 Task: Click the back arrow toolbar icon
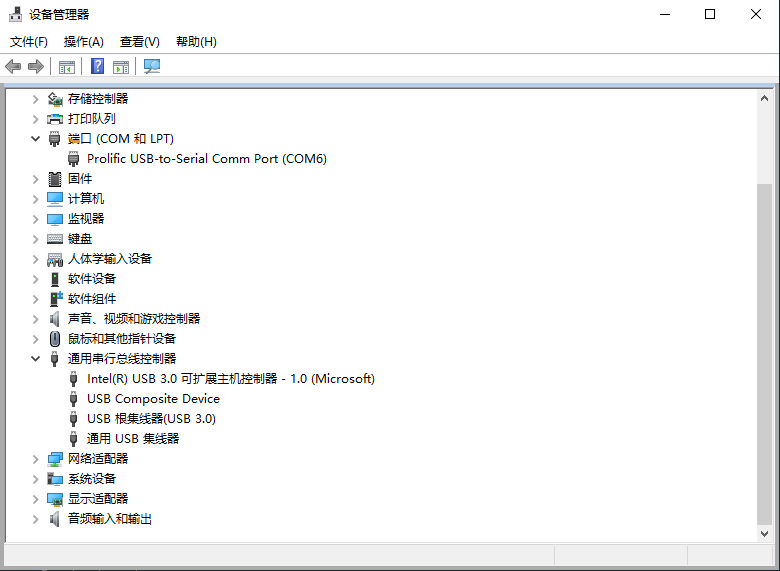point(13,67)
